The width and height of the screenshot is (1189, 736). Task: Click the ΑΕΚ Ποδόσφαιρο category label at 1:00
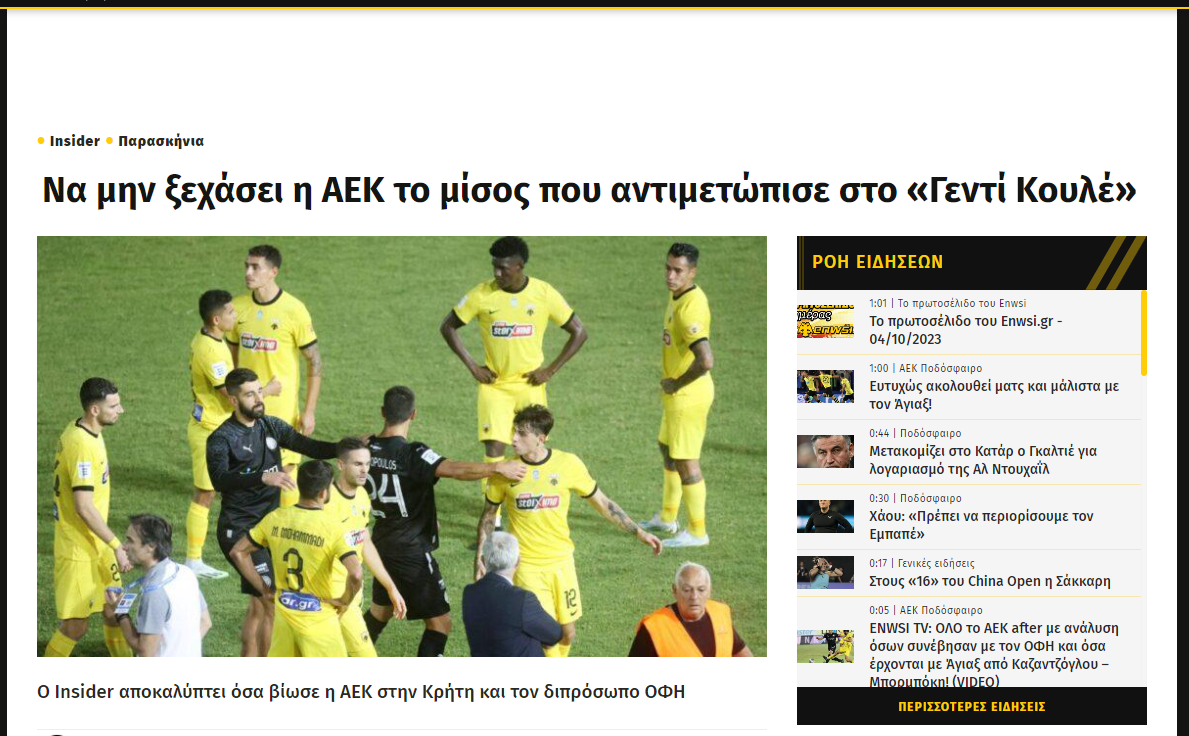pyautogui.click(x=940, y=368)
